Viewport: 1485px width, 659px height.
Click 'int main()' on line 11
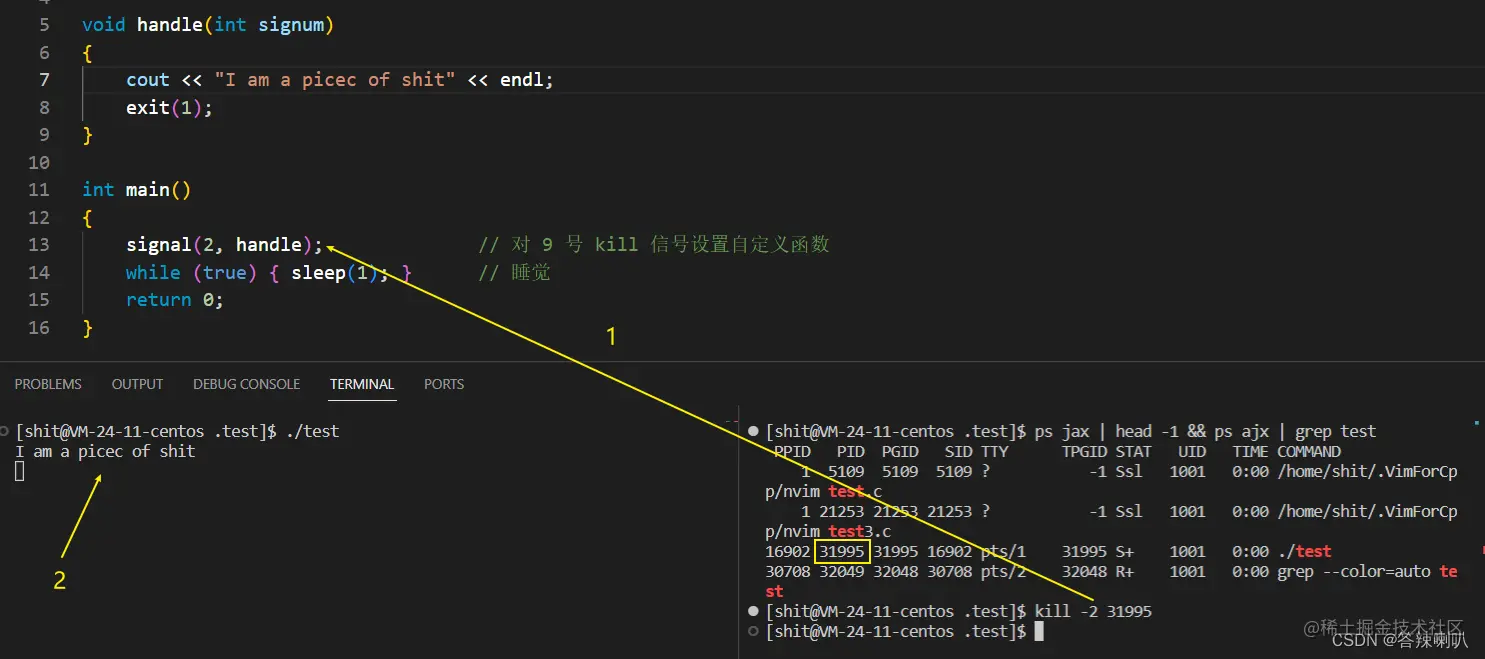(137, 190)
